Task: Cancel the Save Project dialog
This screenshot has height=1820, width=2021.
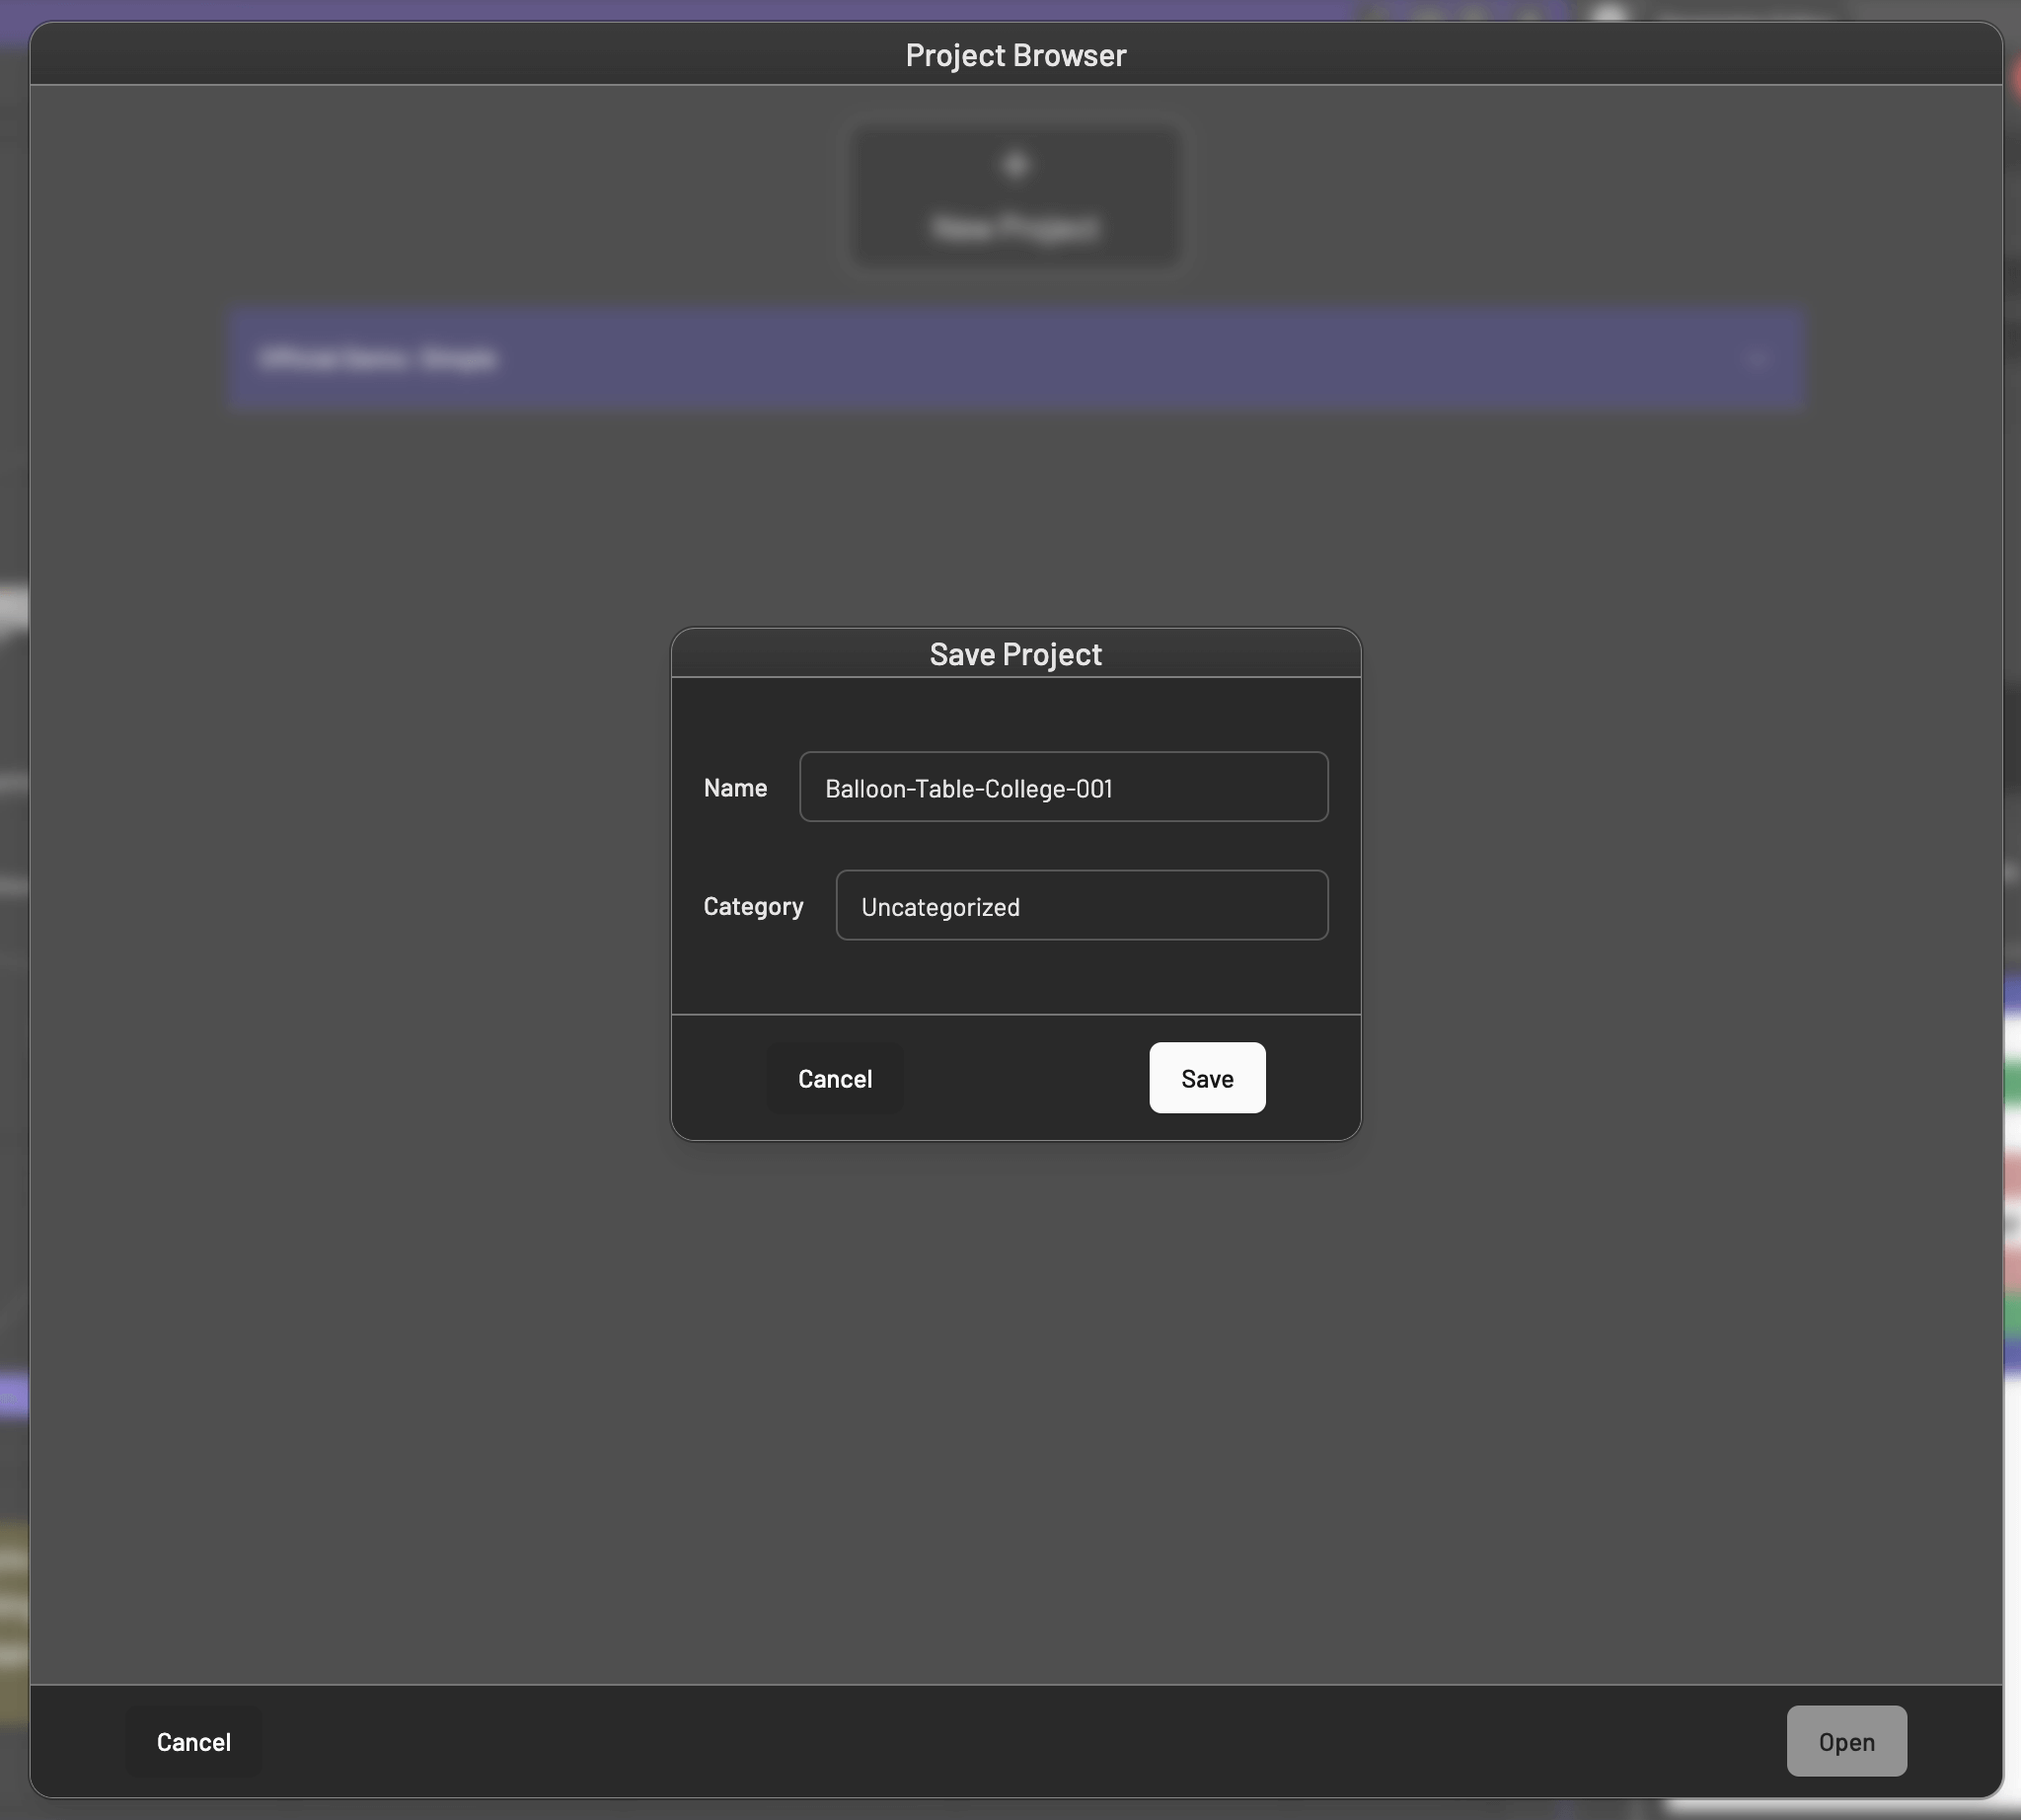Action: (x=834, y=1078)
